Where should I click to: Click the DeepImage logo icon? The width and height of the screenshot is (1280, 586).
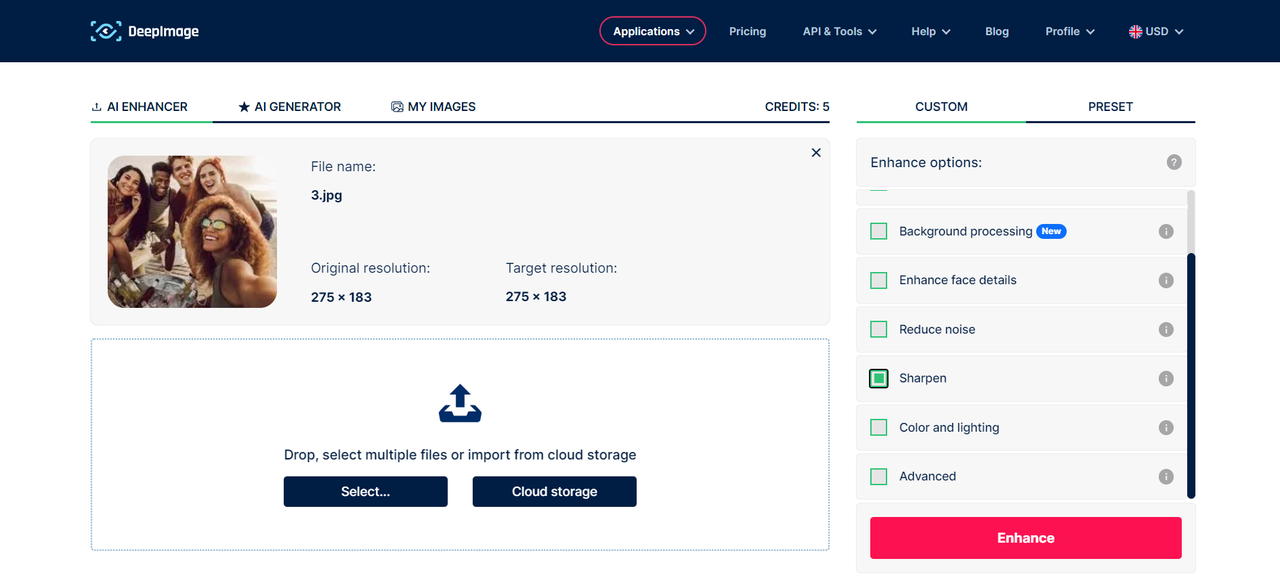[x=105, y=31]
